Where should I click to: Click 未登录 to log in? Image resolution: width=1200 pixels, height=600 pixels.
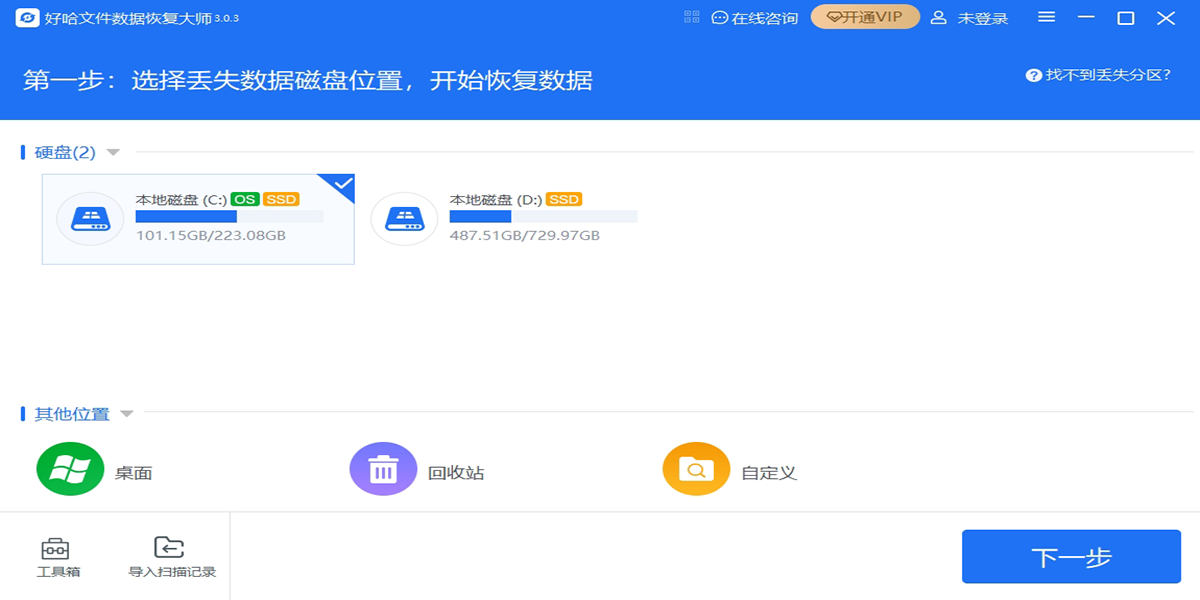(969, 18)
